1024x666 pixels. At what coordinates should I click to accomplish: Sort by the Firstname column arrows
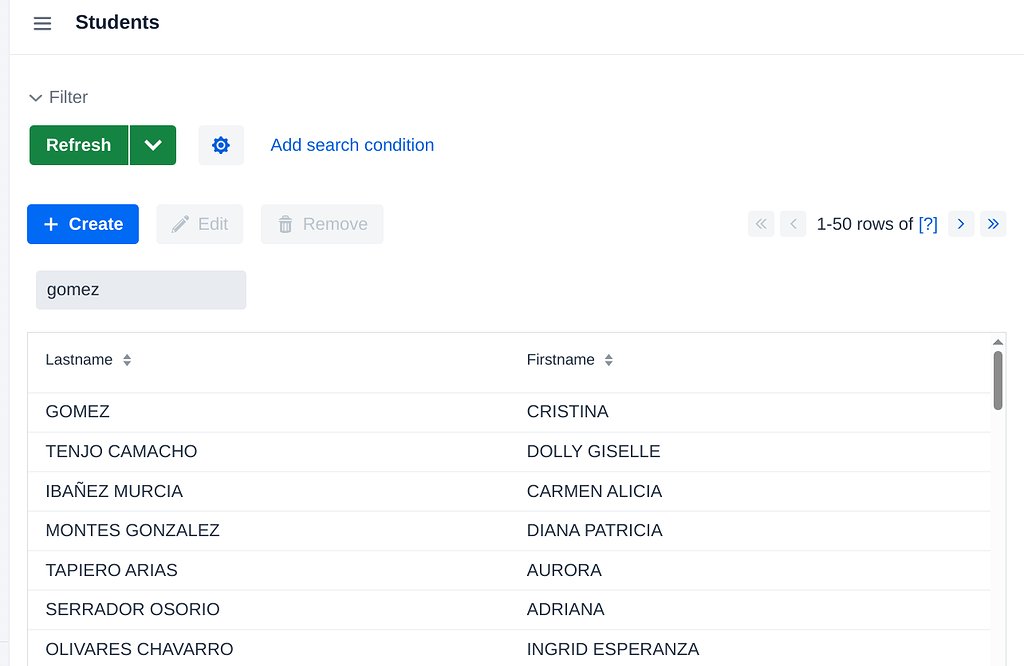[609, 360]
